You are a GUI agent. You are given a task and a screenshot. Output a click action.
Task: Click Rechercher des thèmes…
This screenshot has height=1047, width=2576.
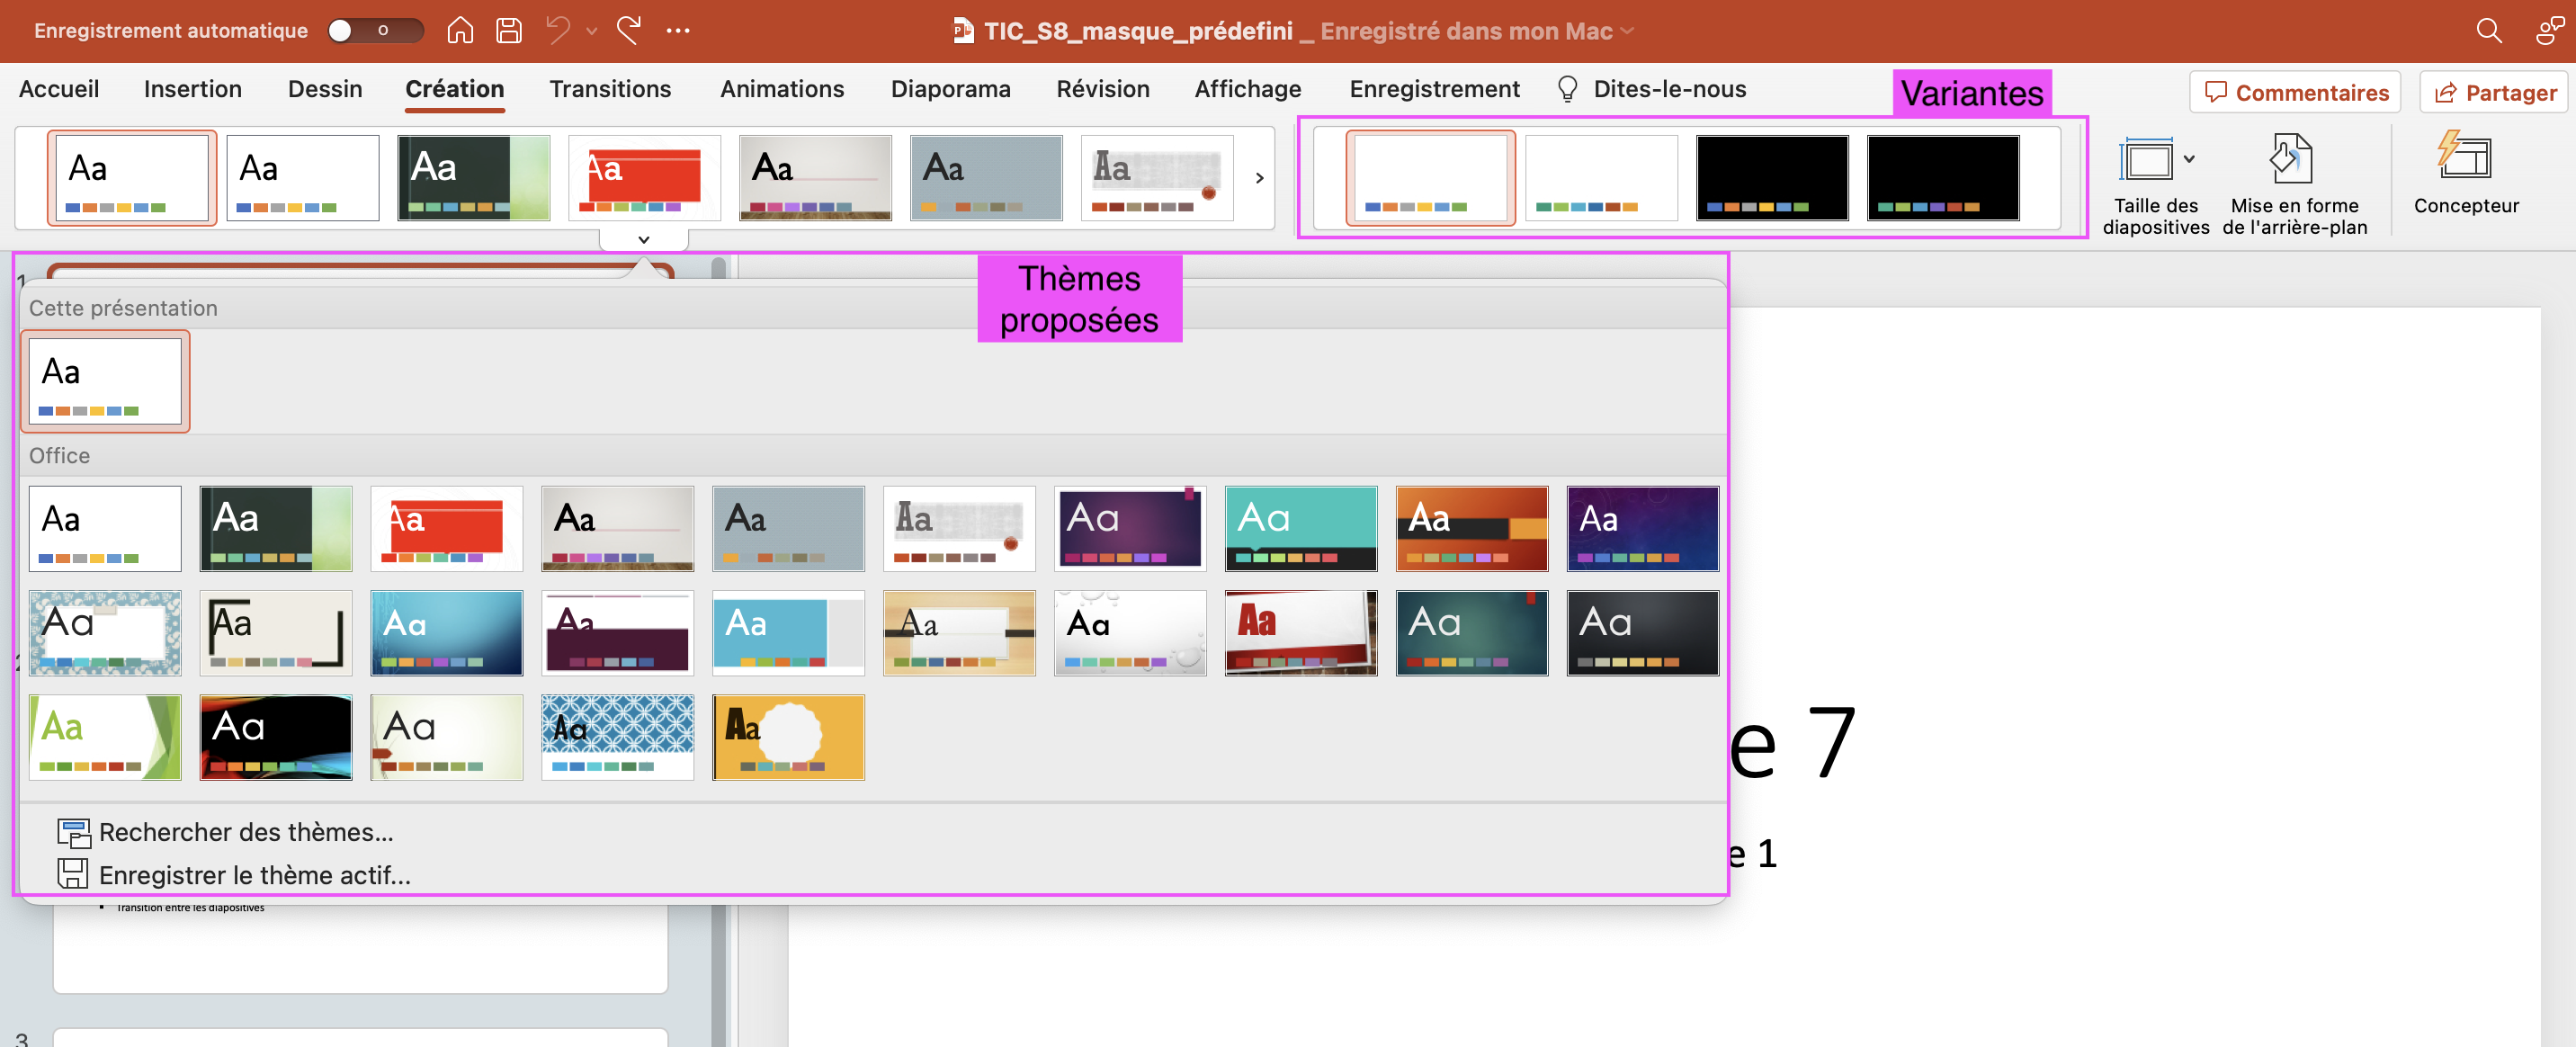[x=226, y=832]
